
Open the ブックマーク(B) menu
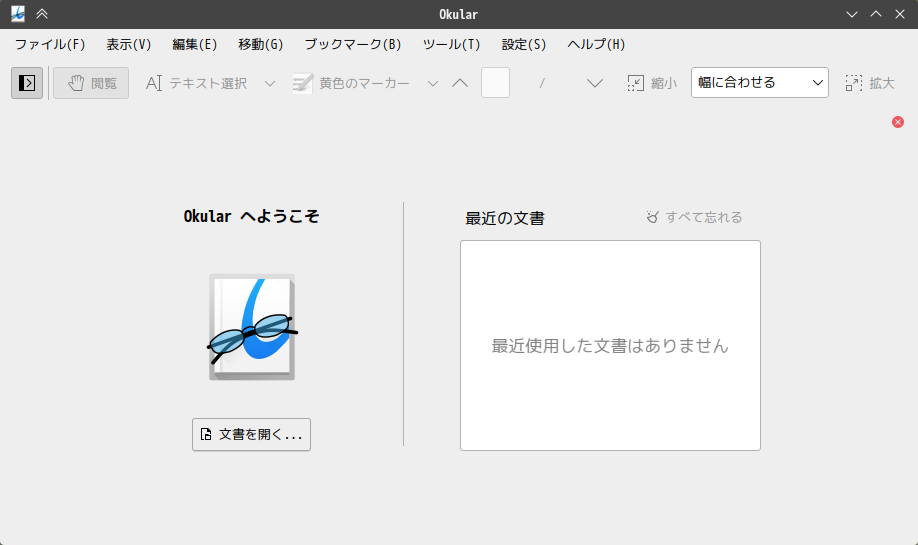(x=352, y=44)
